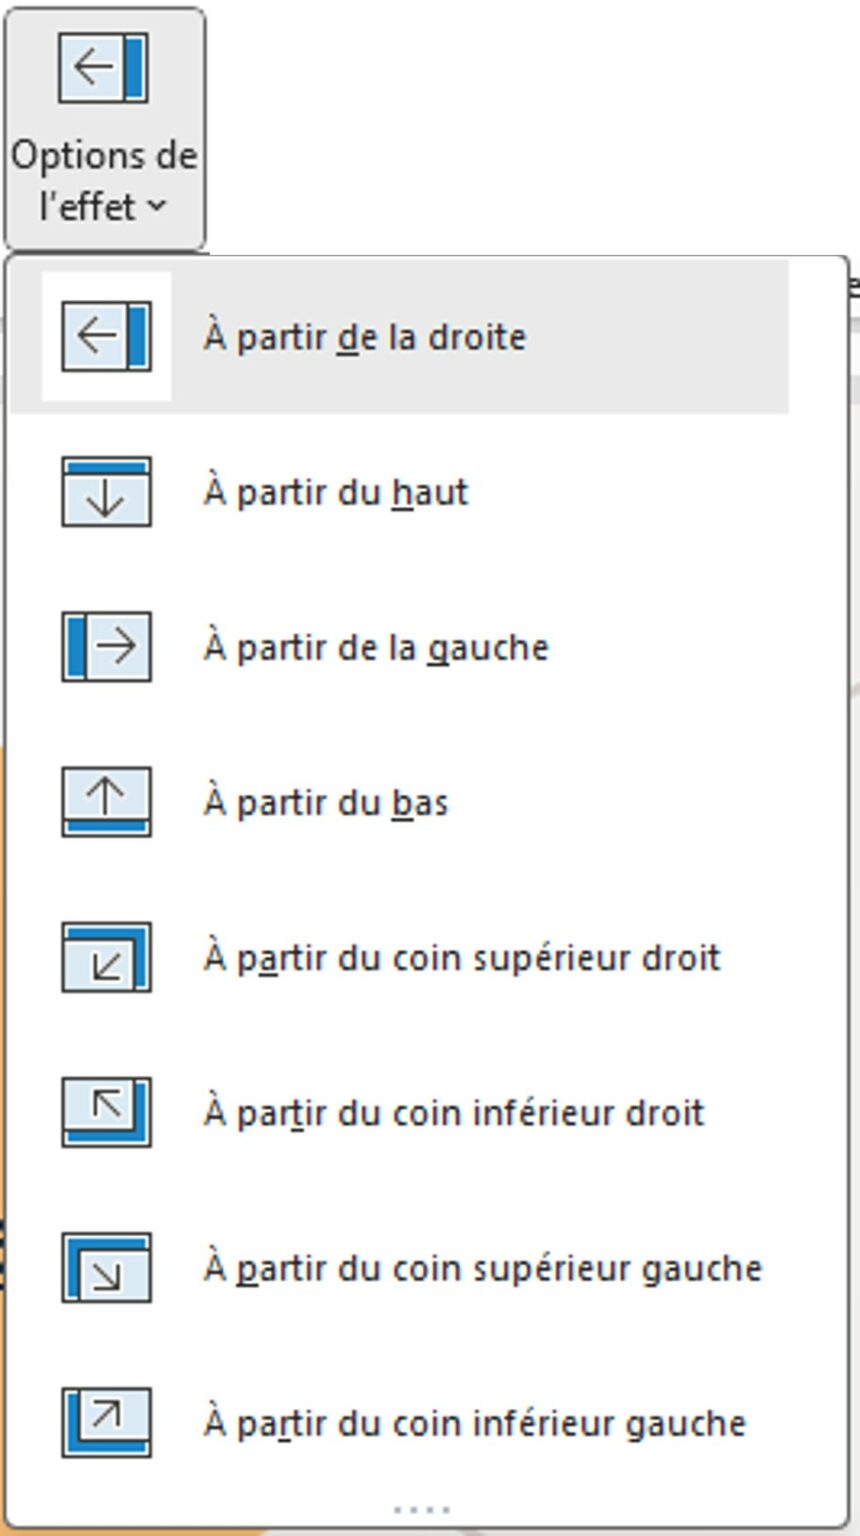
Task: Select the coin supérieur droit direction icon
Action: pos(104,957)
